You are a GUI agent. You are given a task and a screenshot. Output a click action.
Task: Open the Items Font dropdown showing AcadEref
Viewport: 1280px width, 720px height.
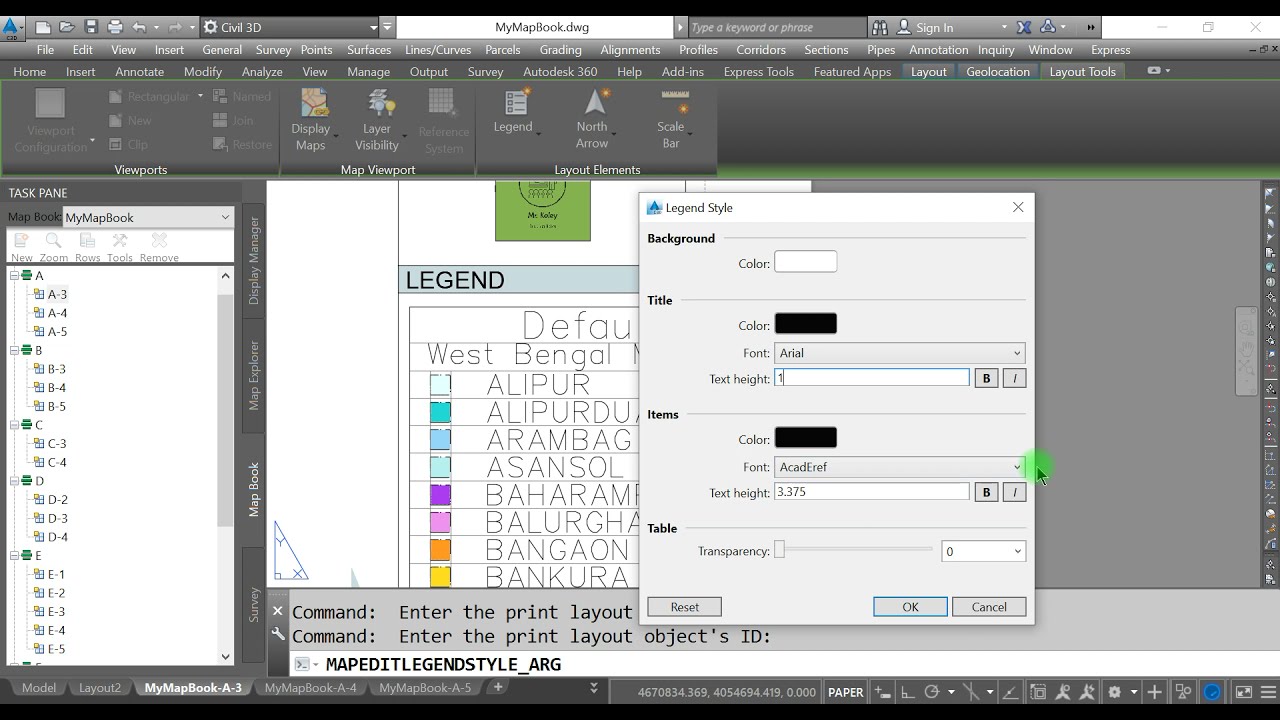[900, 467]
